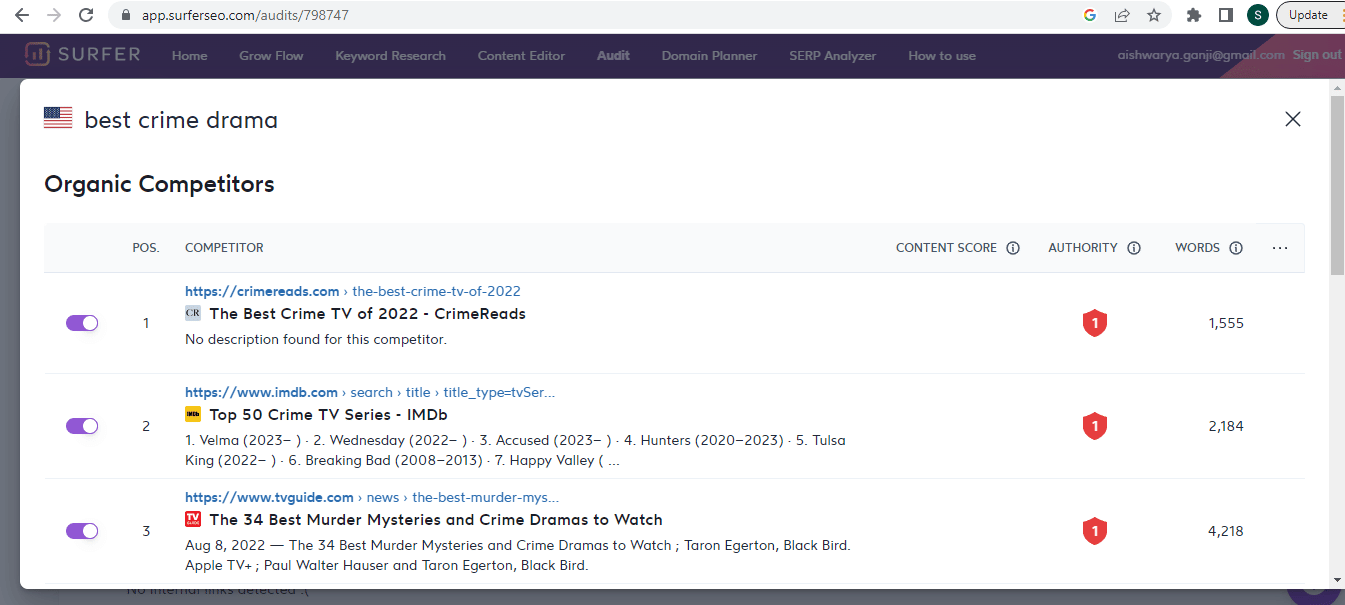Show Words info icon
The width and height of the screenshot is (1345, 605).
coord(1236,248)
